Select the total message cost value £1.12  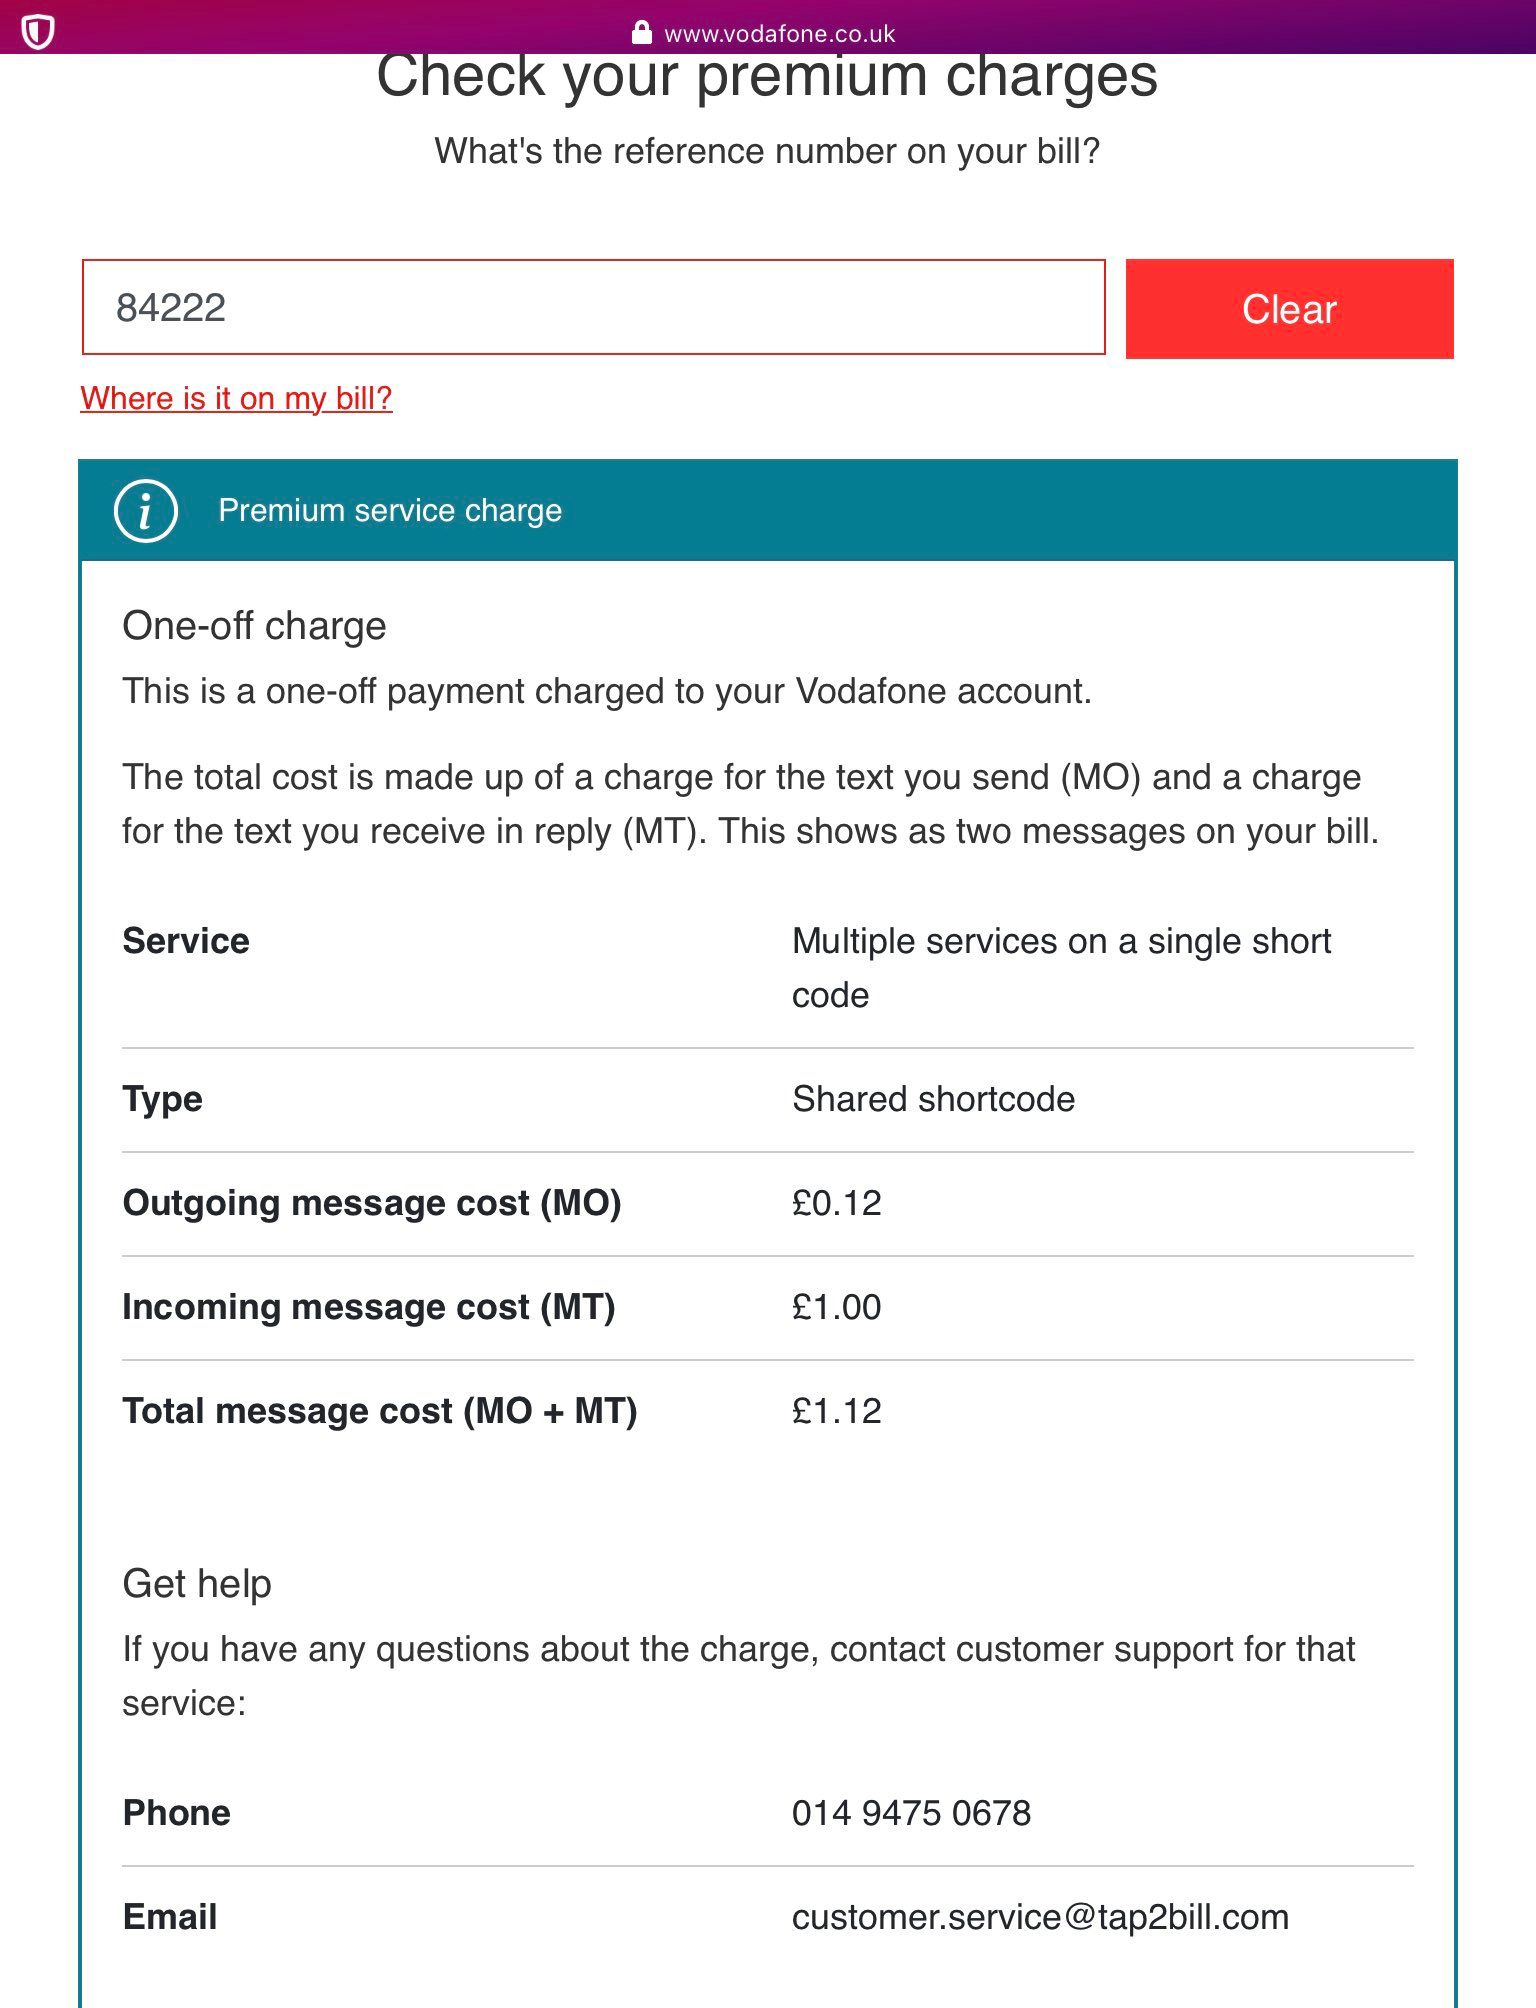(836, 1411)
